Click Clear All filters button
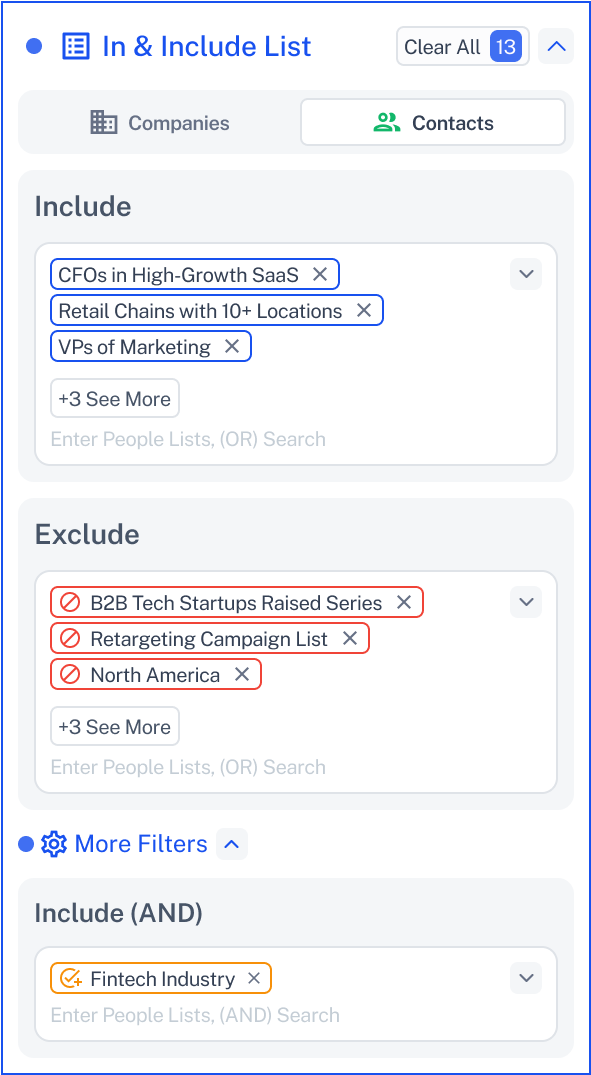Image resolution: width=591 pixels, height=1075 pixels. (463, 47)
